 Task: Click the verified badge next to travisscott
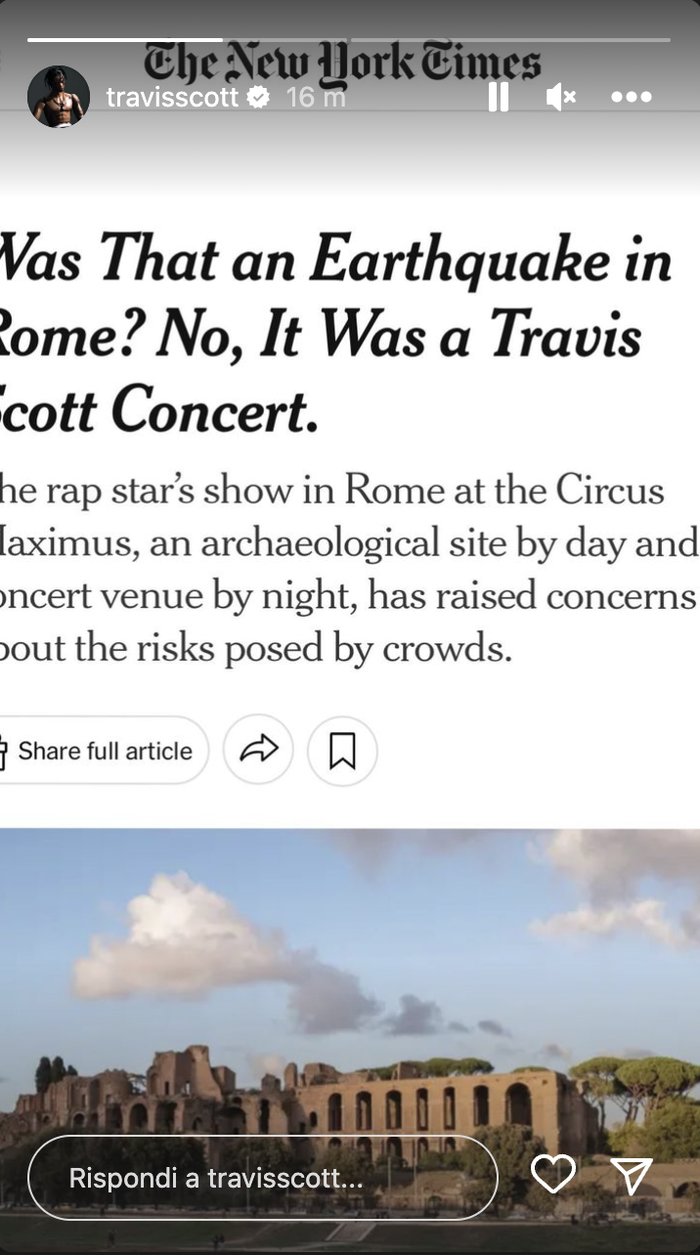click(259, 98)
